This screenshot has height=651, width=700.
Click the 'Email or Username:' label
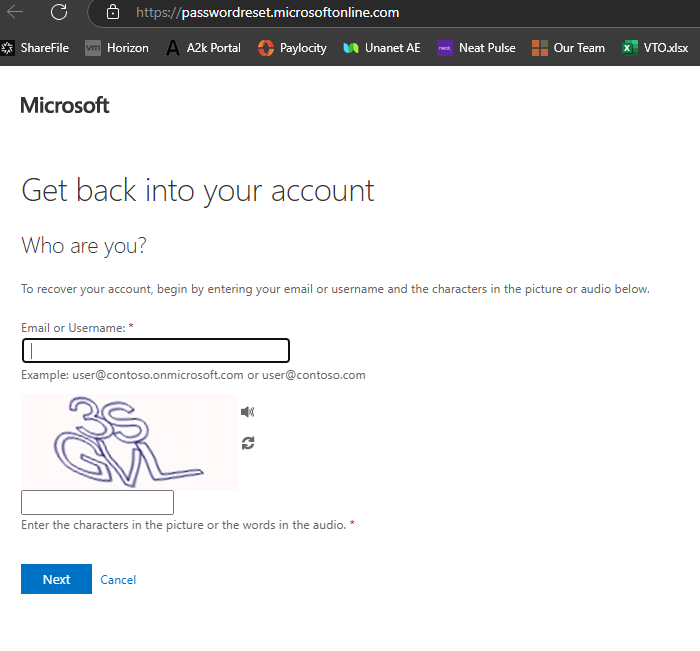pyautogui.click(x=73, y=328)
